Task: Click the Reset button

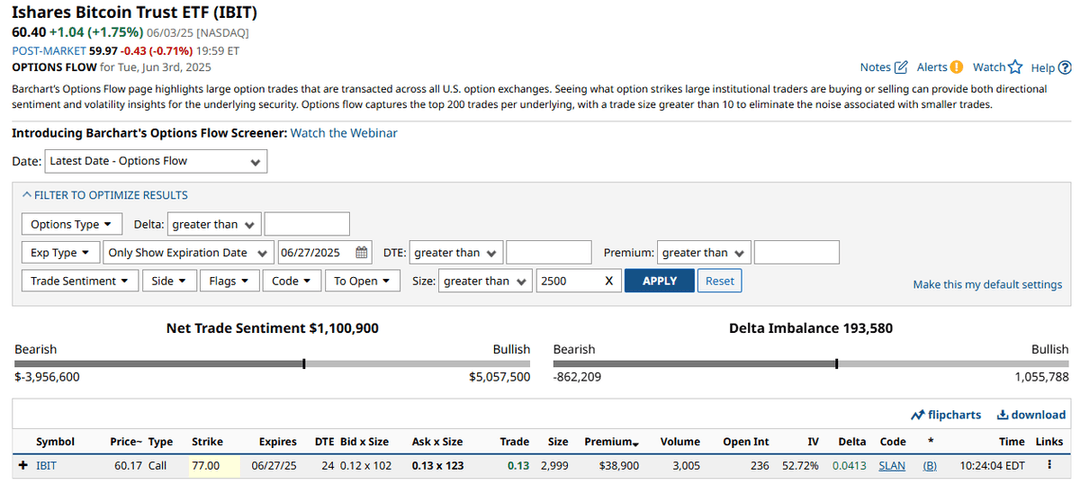Action: [x=720, y=281]
